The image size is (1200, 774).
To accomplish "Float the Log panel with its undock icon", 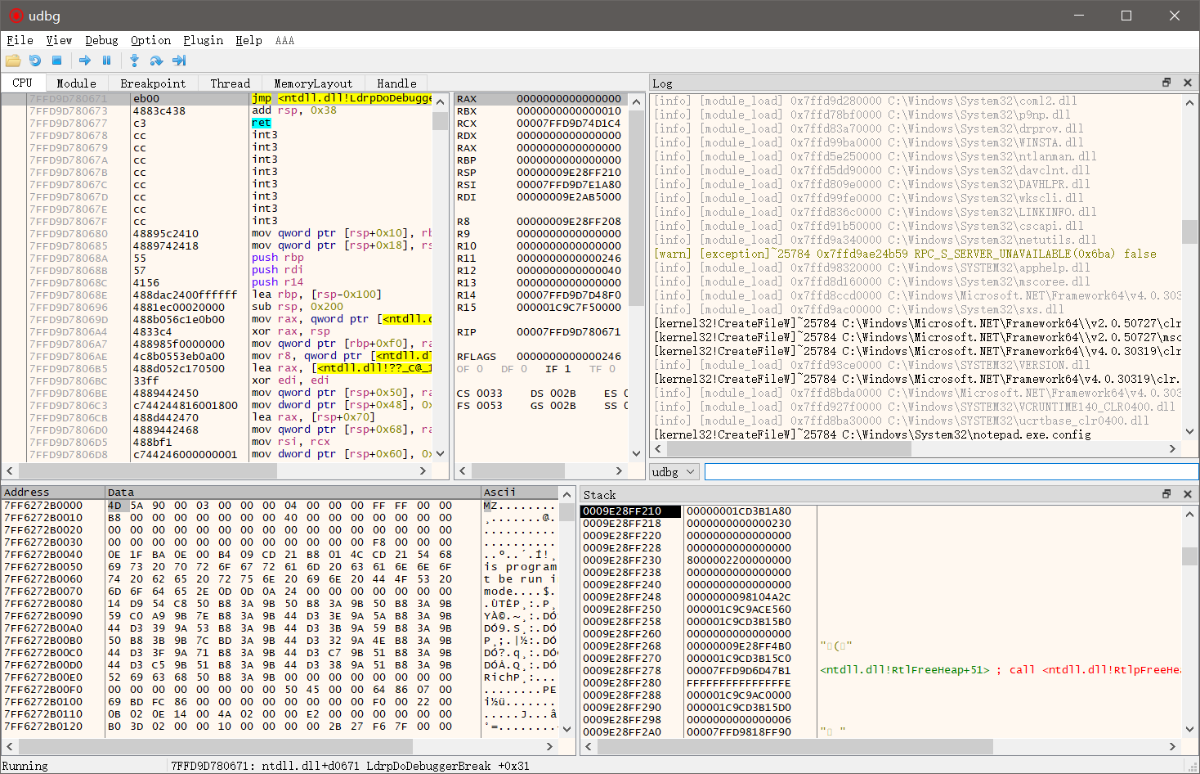I will (1166, 83).
